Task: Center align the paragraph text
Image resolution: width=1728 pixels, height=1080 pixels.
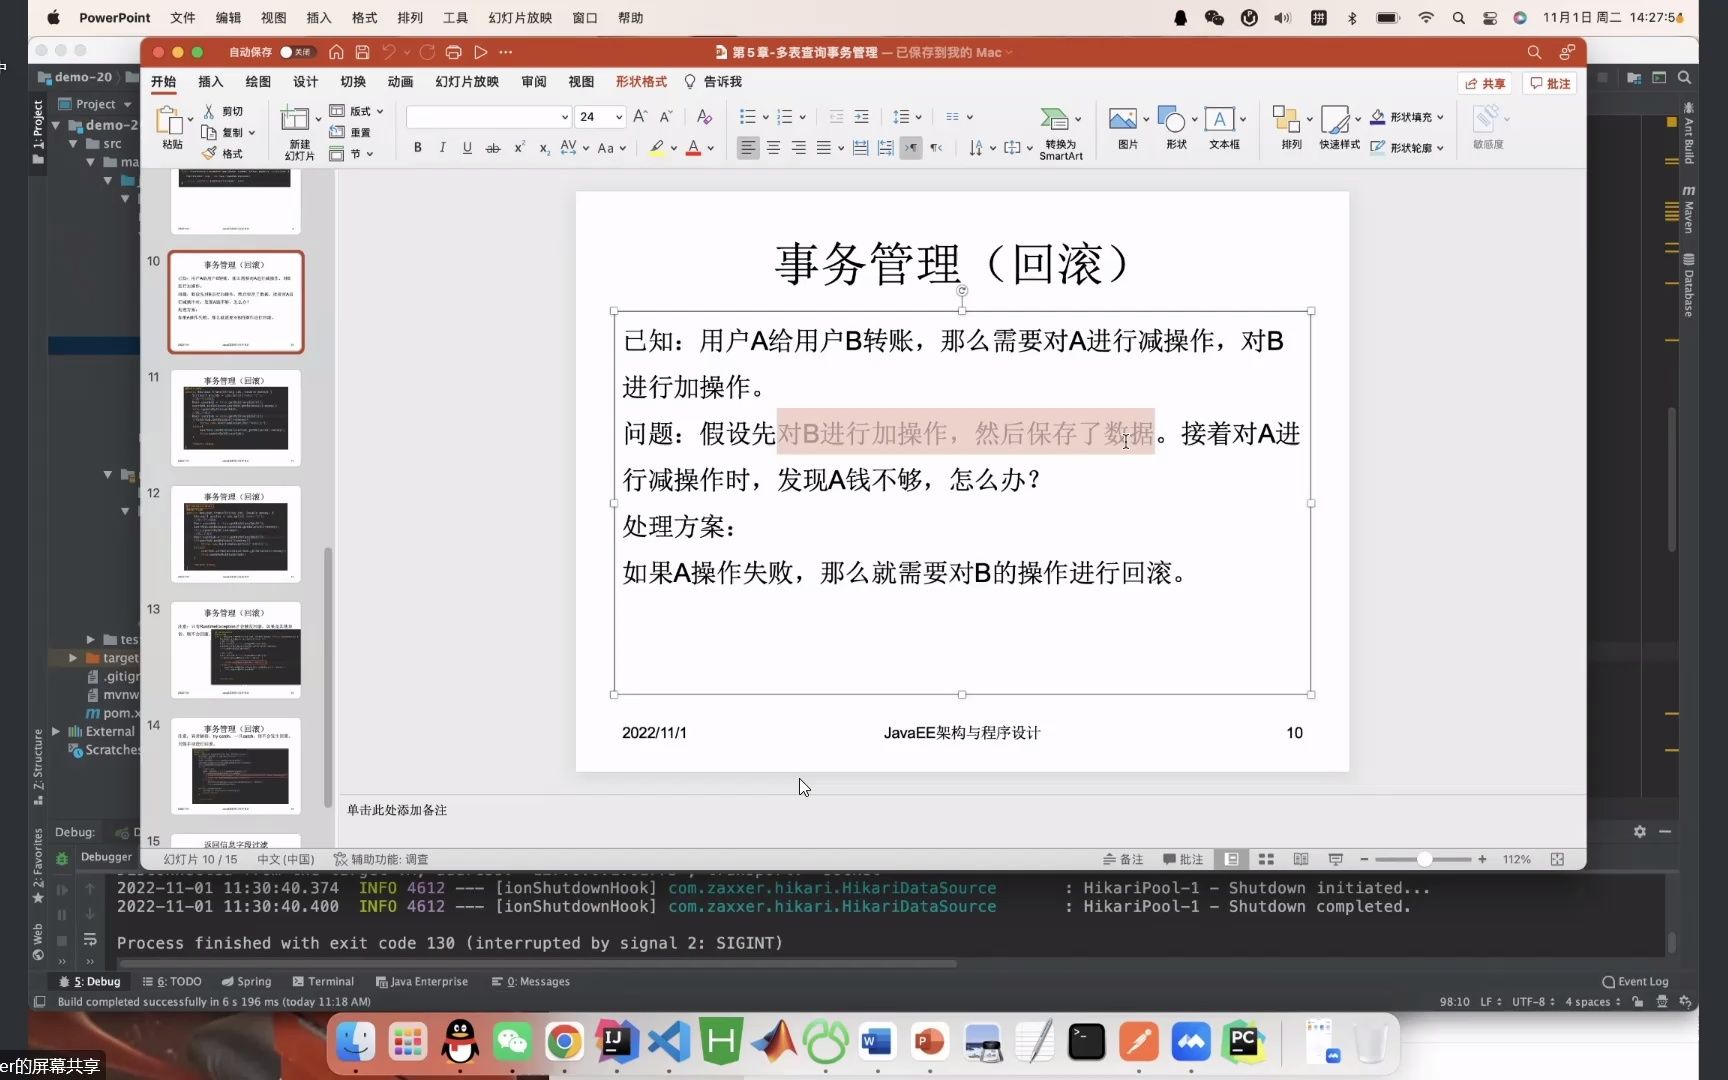Action: tap(773, 148)
